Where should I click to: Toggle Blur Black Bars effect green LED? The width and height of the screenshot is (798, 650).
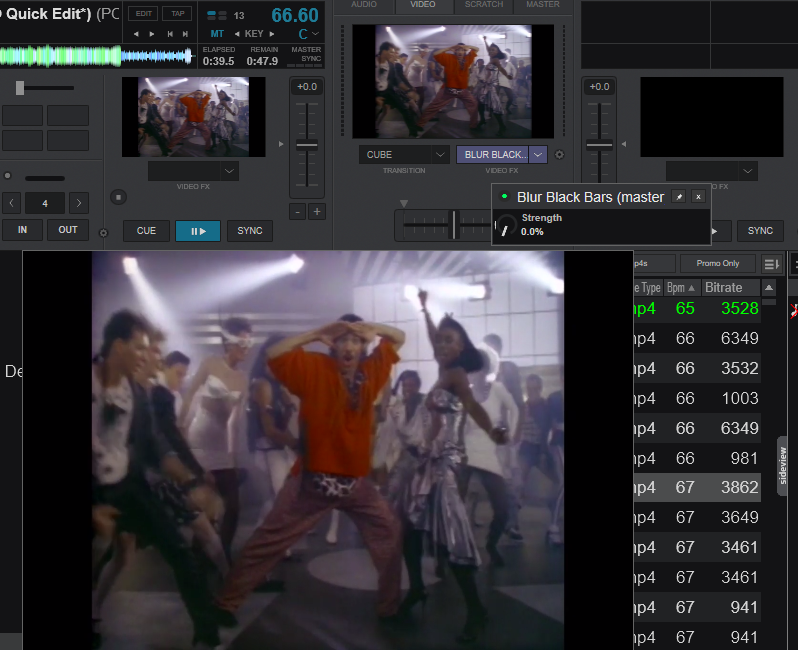click(504, 196)
